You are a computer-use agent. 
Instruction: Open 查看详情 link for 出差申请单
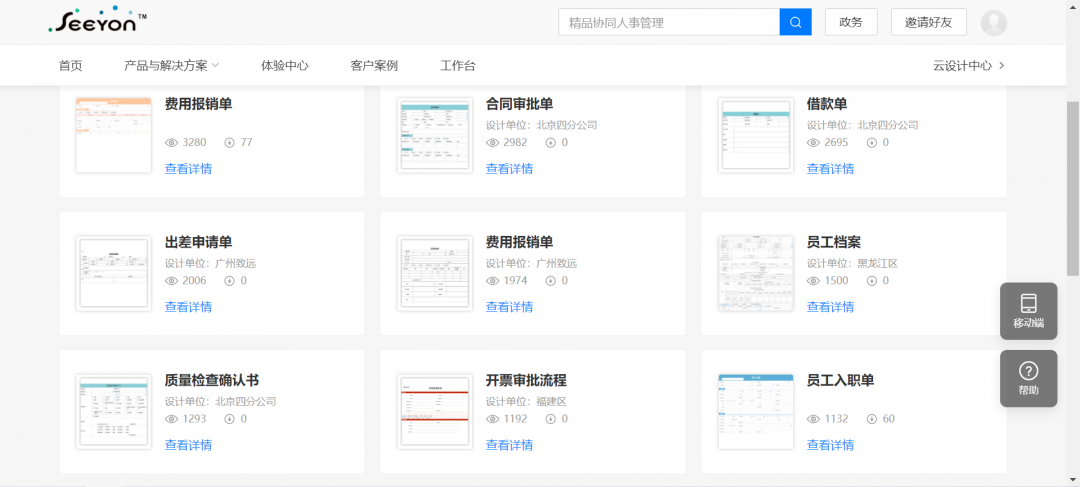pos(188,307)
